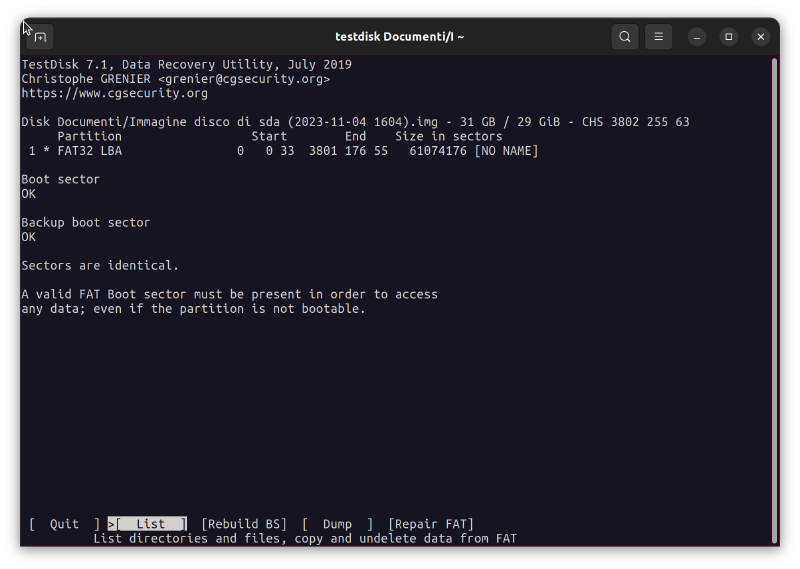The width and height of the screenshot is (800, 569).
Task: Minimize the terminal window
Action: 697,37
